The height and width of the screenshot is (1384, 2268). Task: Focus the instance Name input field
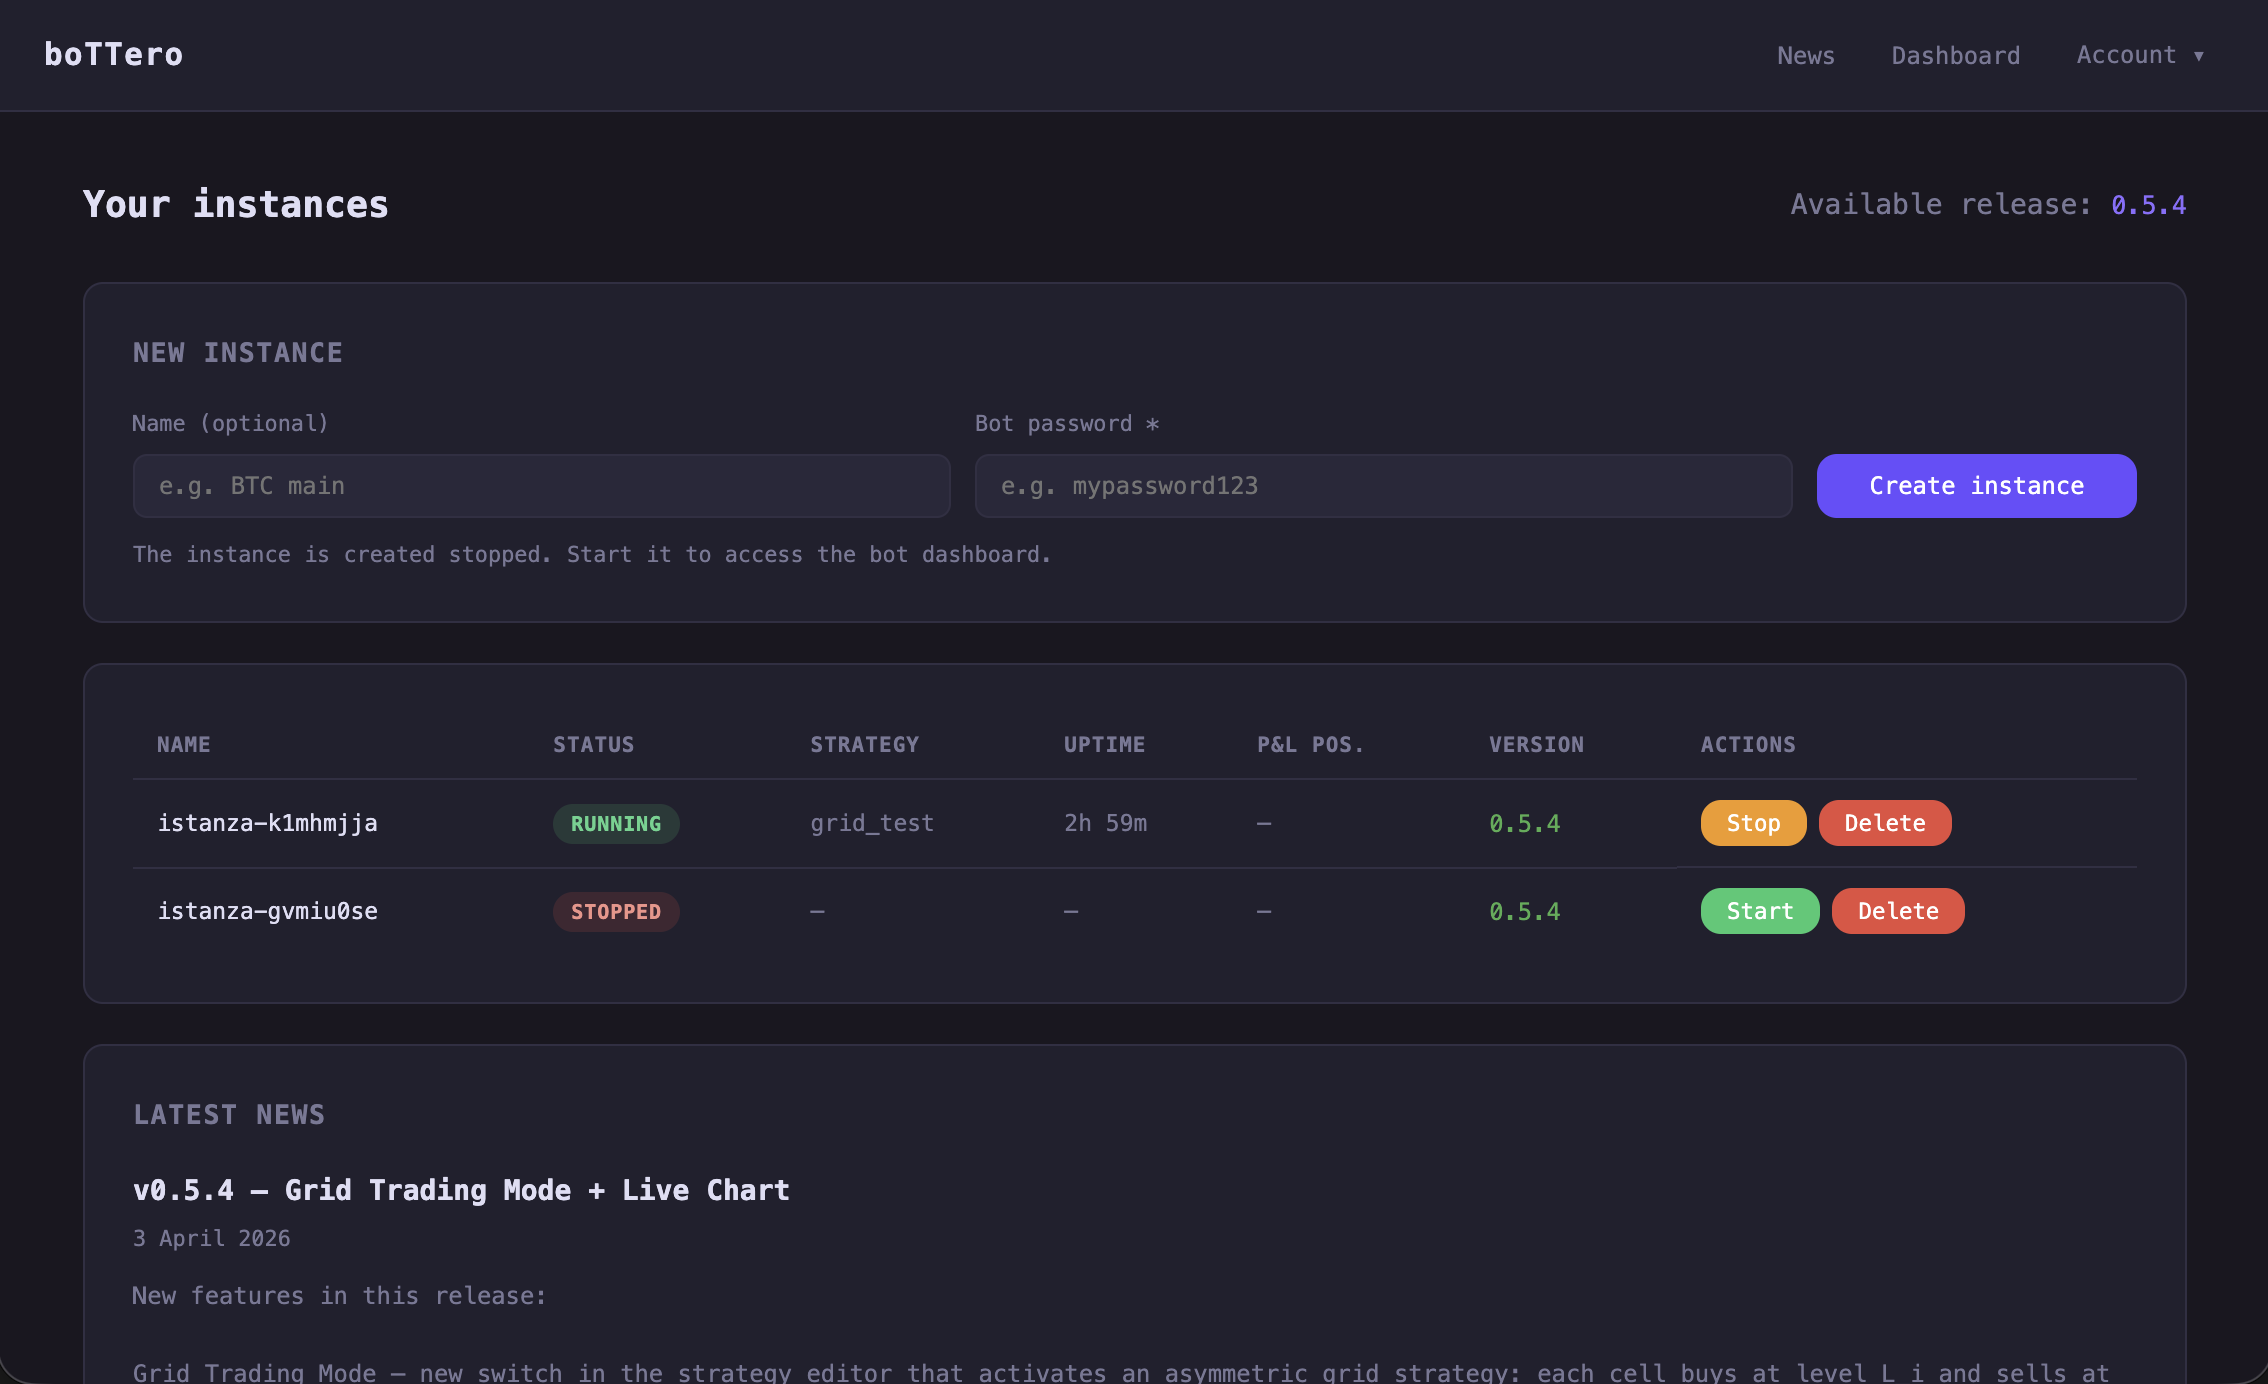tap(541, 486)
